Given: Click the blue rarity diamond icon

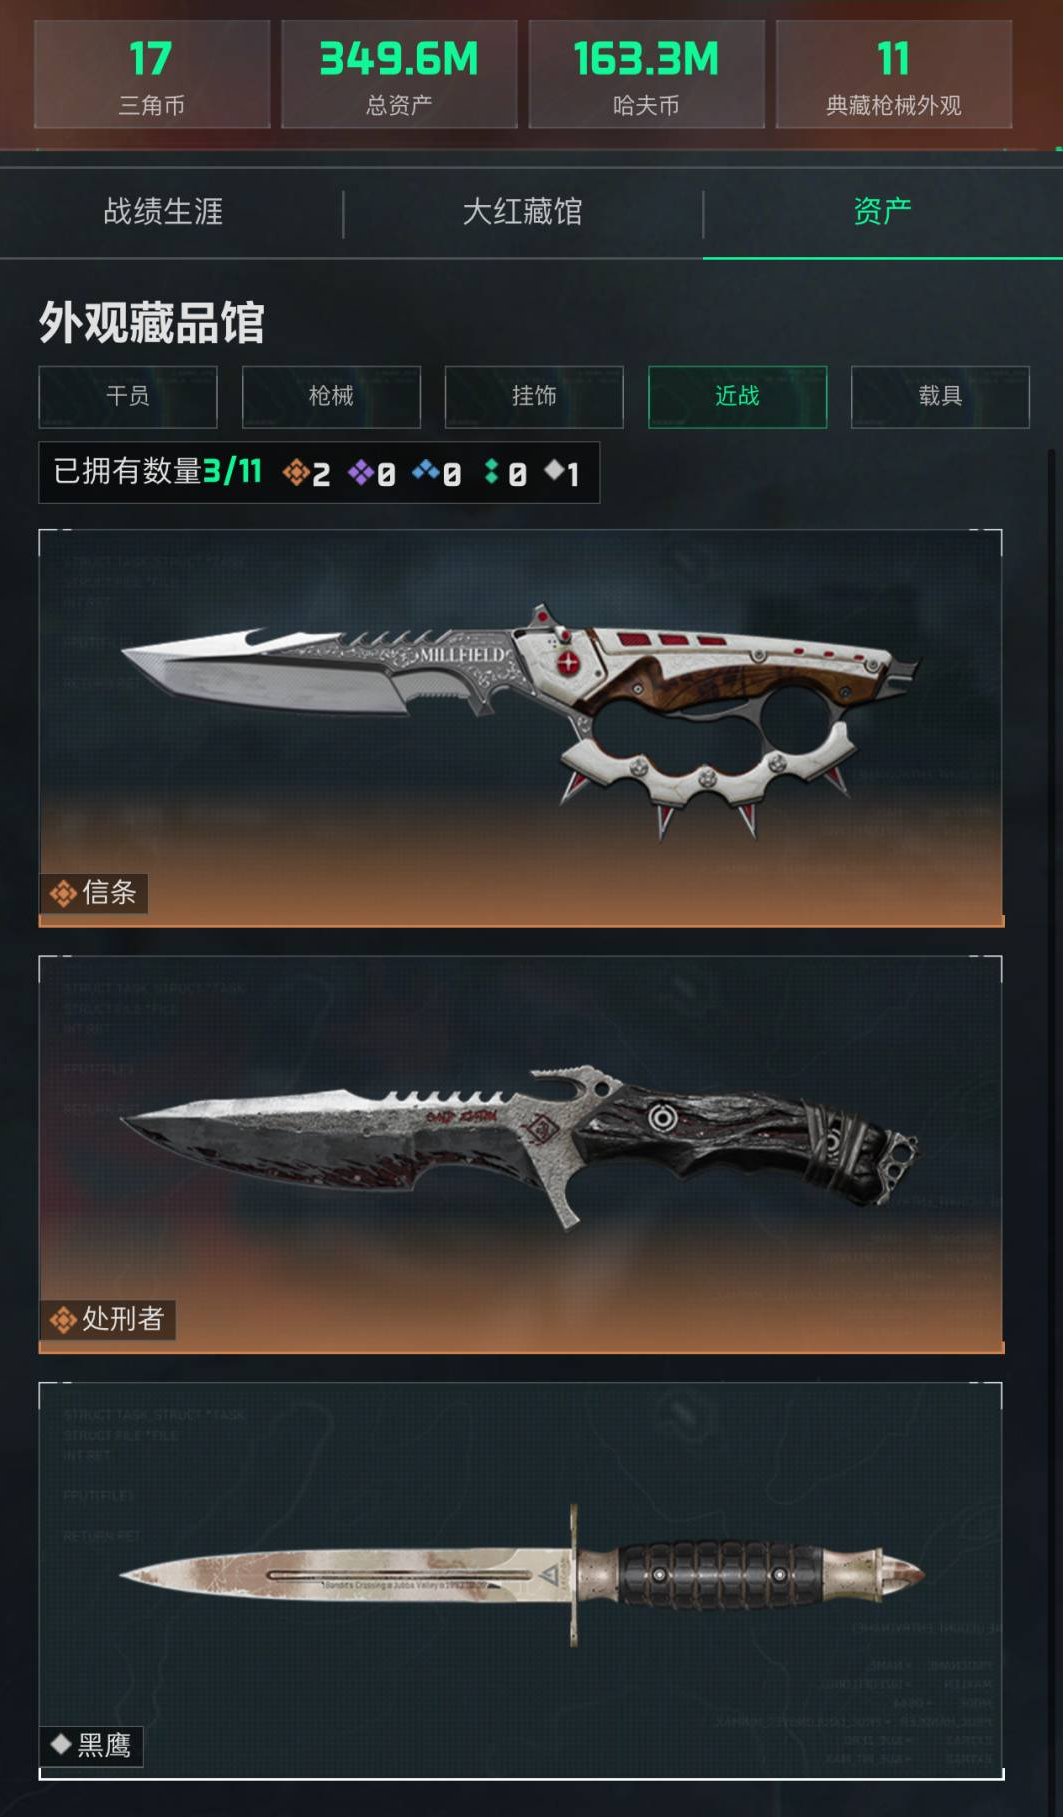Looking at the screenshot, I should 426,469.
